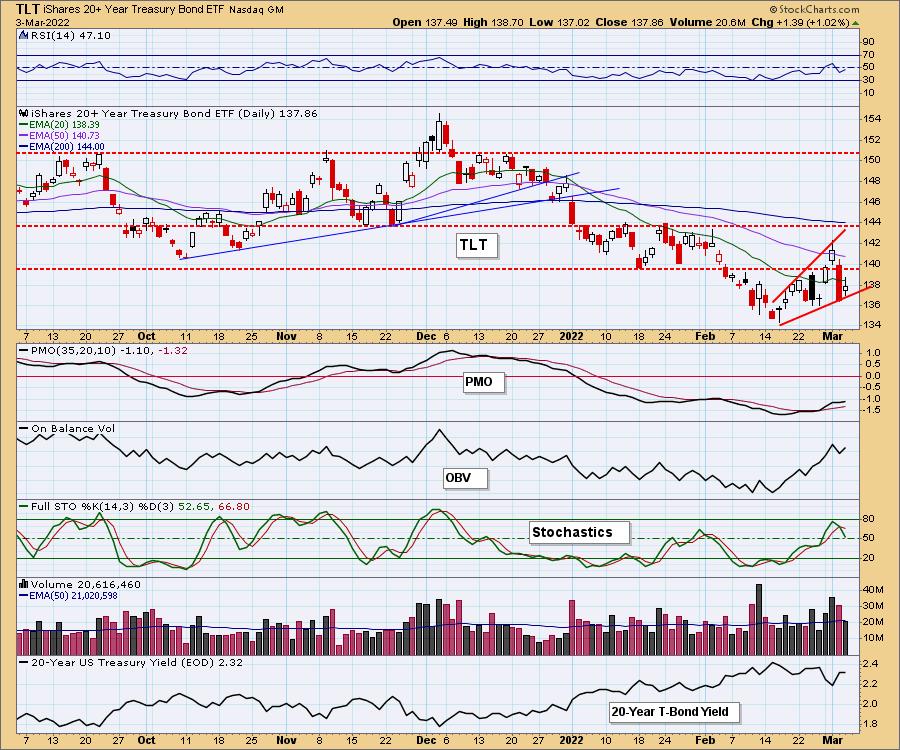Click the black line swatch before On Balance Vol
This screenshot has width=900, height=750.
pyautogui.click(x=24, y=429)
